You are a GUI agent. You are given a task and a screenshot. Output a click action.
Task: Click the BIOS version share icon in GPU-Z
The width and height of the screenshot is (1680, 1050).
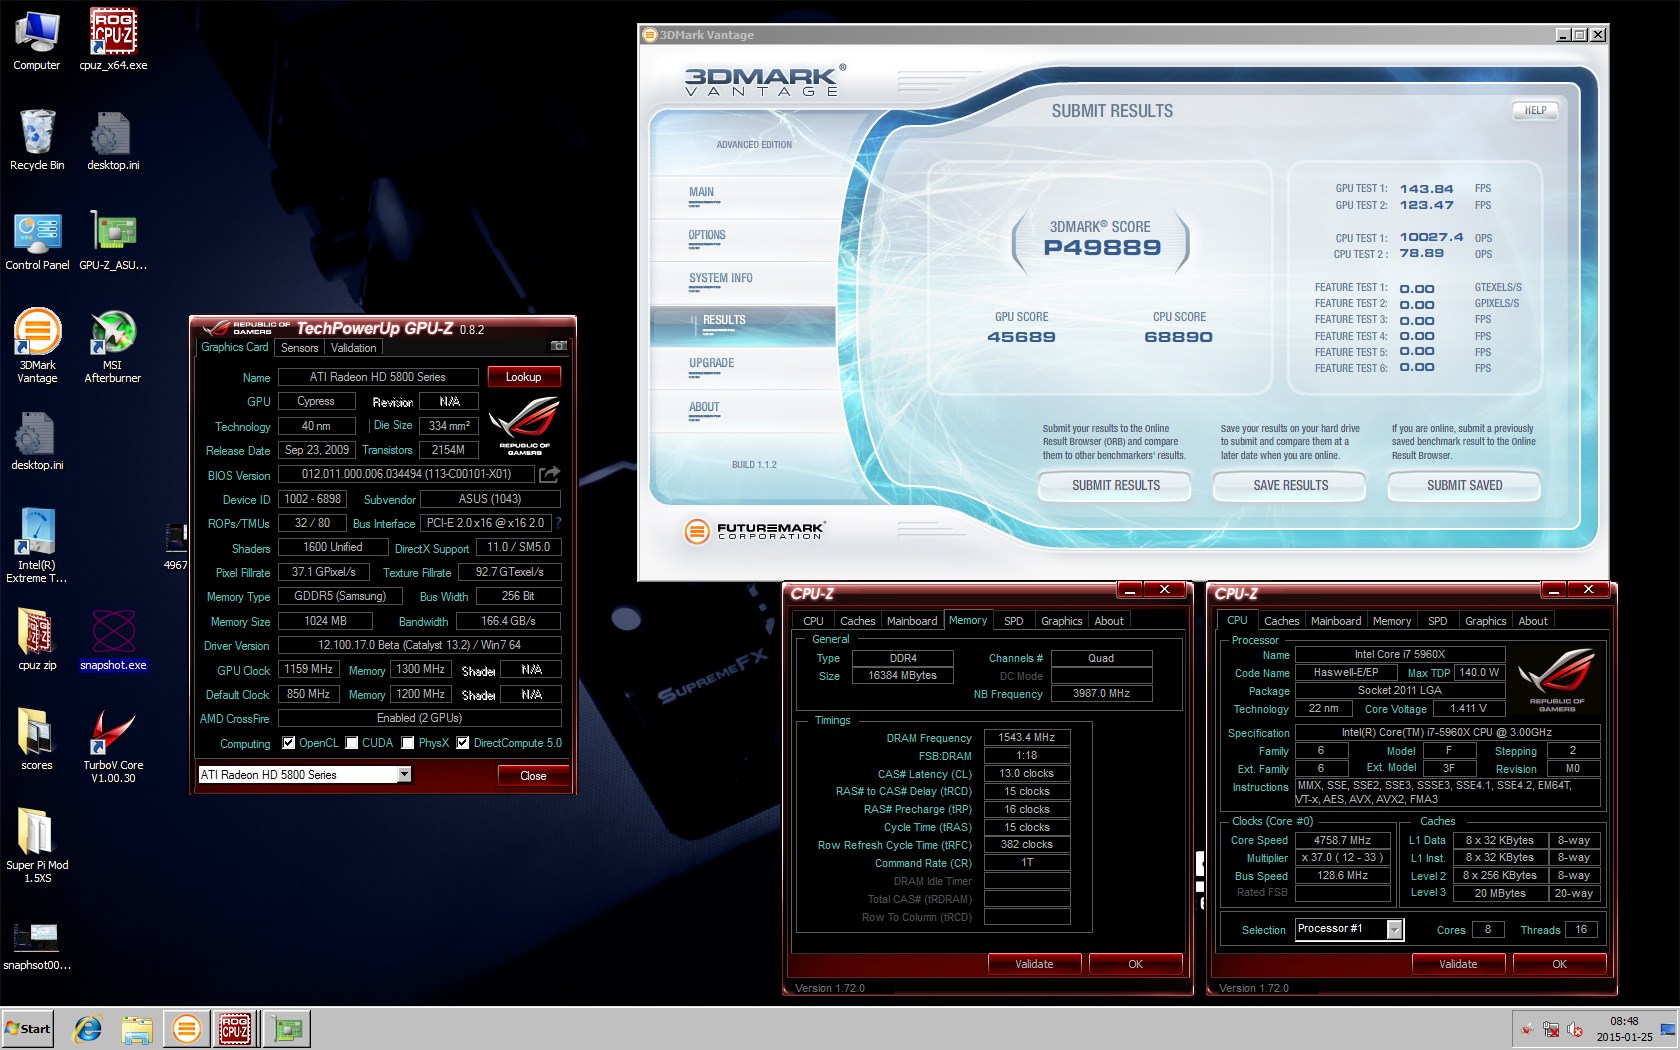click(x=549, y=474)
